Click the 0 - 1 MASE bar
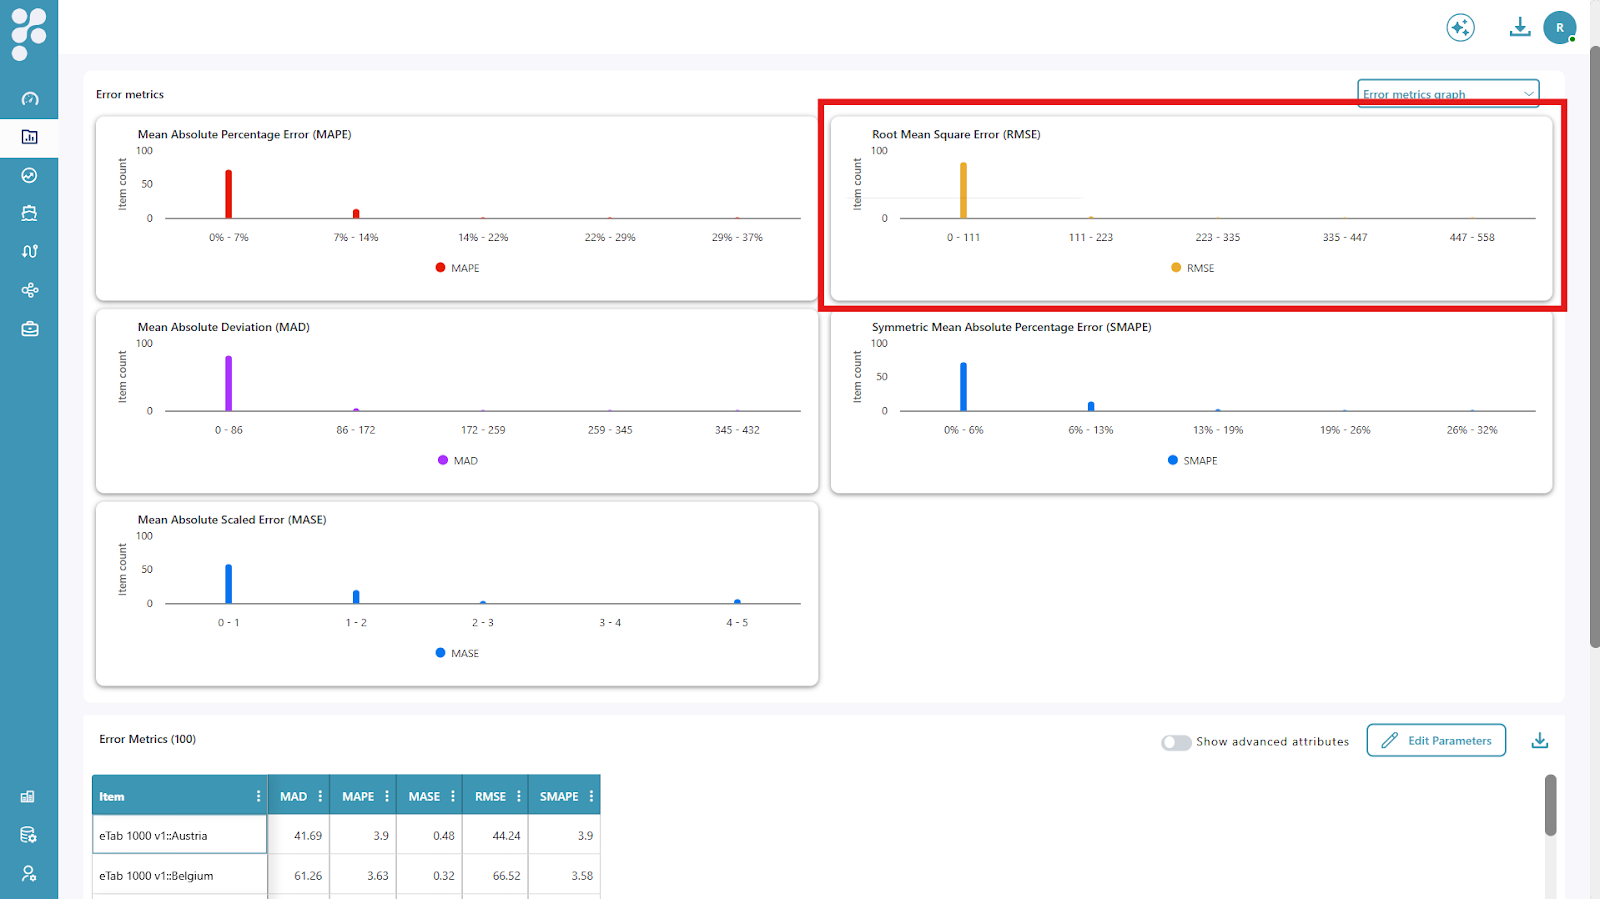 tap(228, 584)
